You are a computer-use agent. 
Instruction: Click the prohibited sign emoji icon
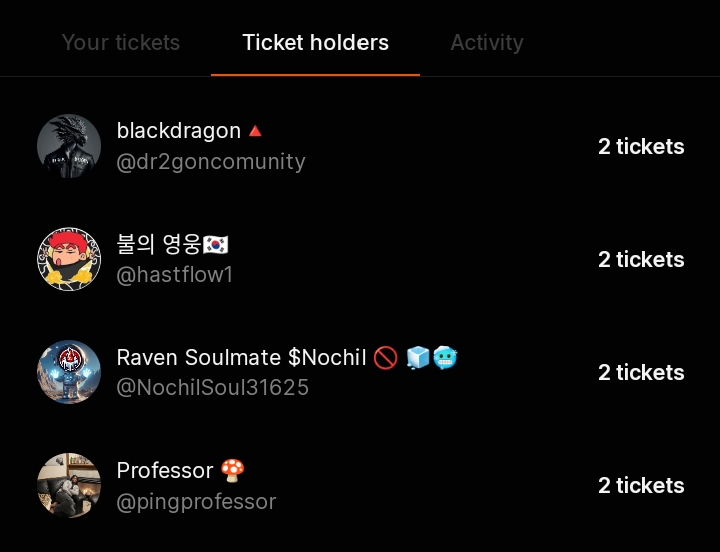click(385, 357)
